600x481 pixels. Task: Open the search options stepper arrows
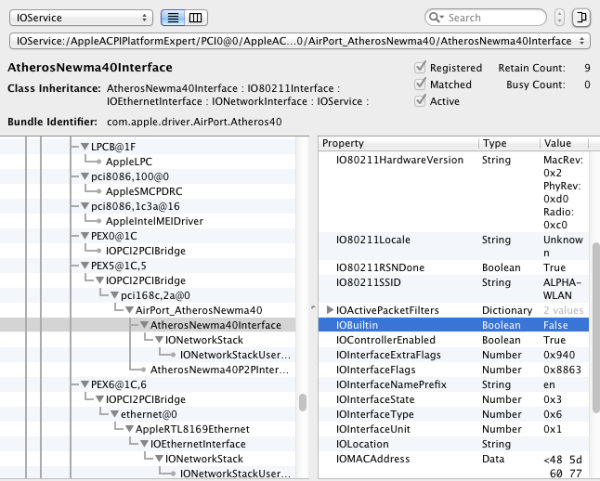click(x=559, y=18)
